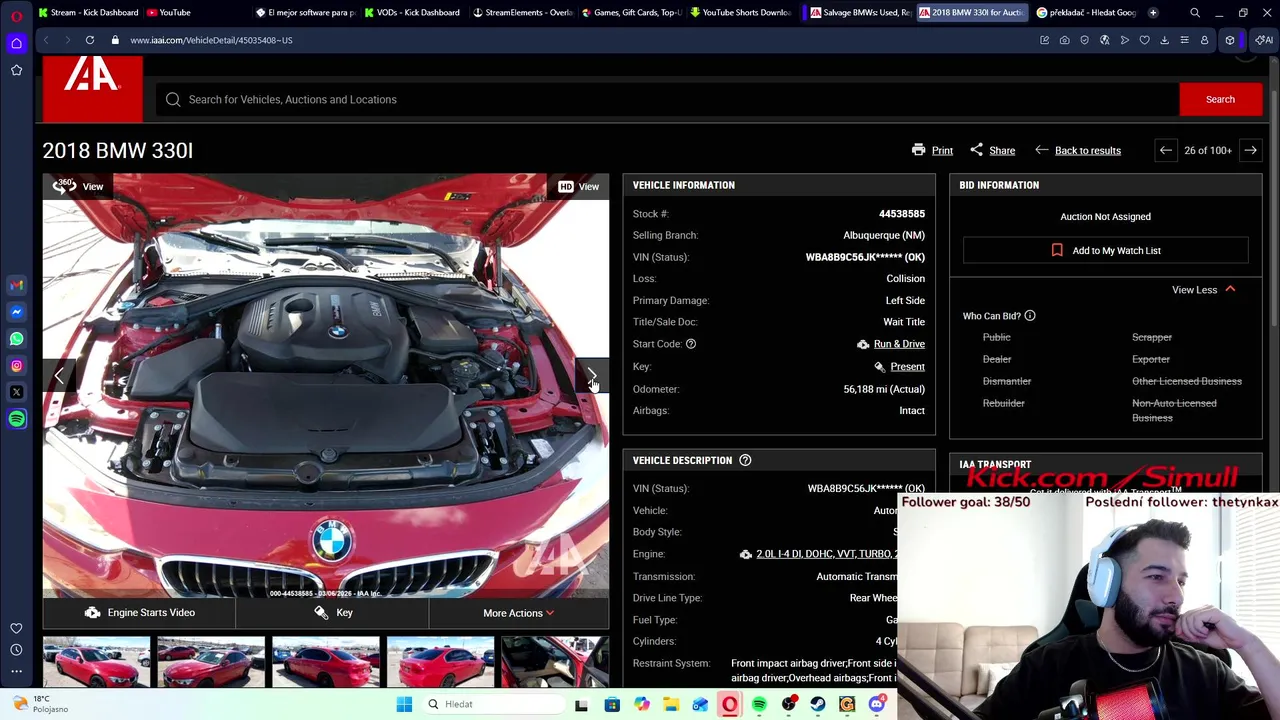Open the sidebar history clock icon

coord(16,650)
